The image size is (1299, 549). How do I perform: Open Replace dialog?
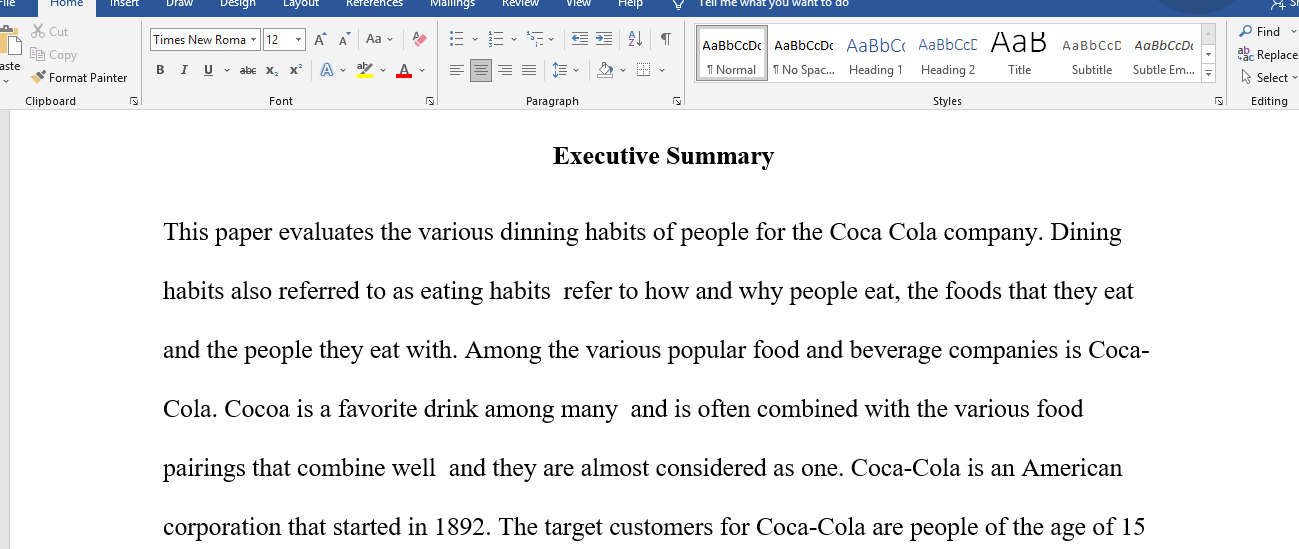pyautogui.click(x=1267, y=55)
